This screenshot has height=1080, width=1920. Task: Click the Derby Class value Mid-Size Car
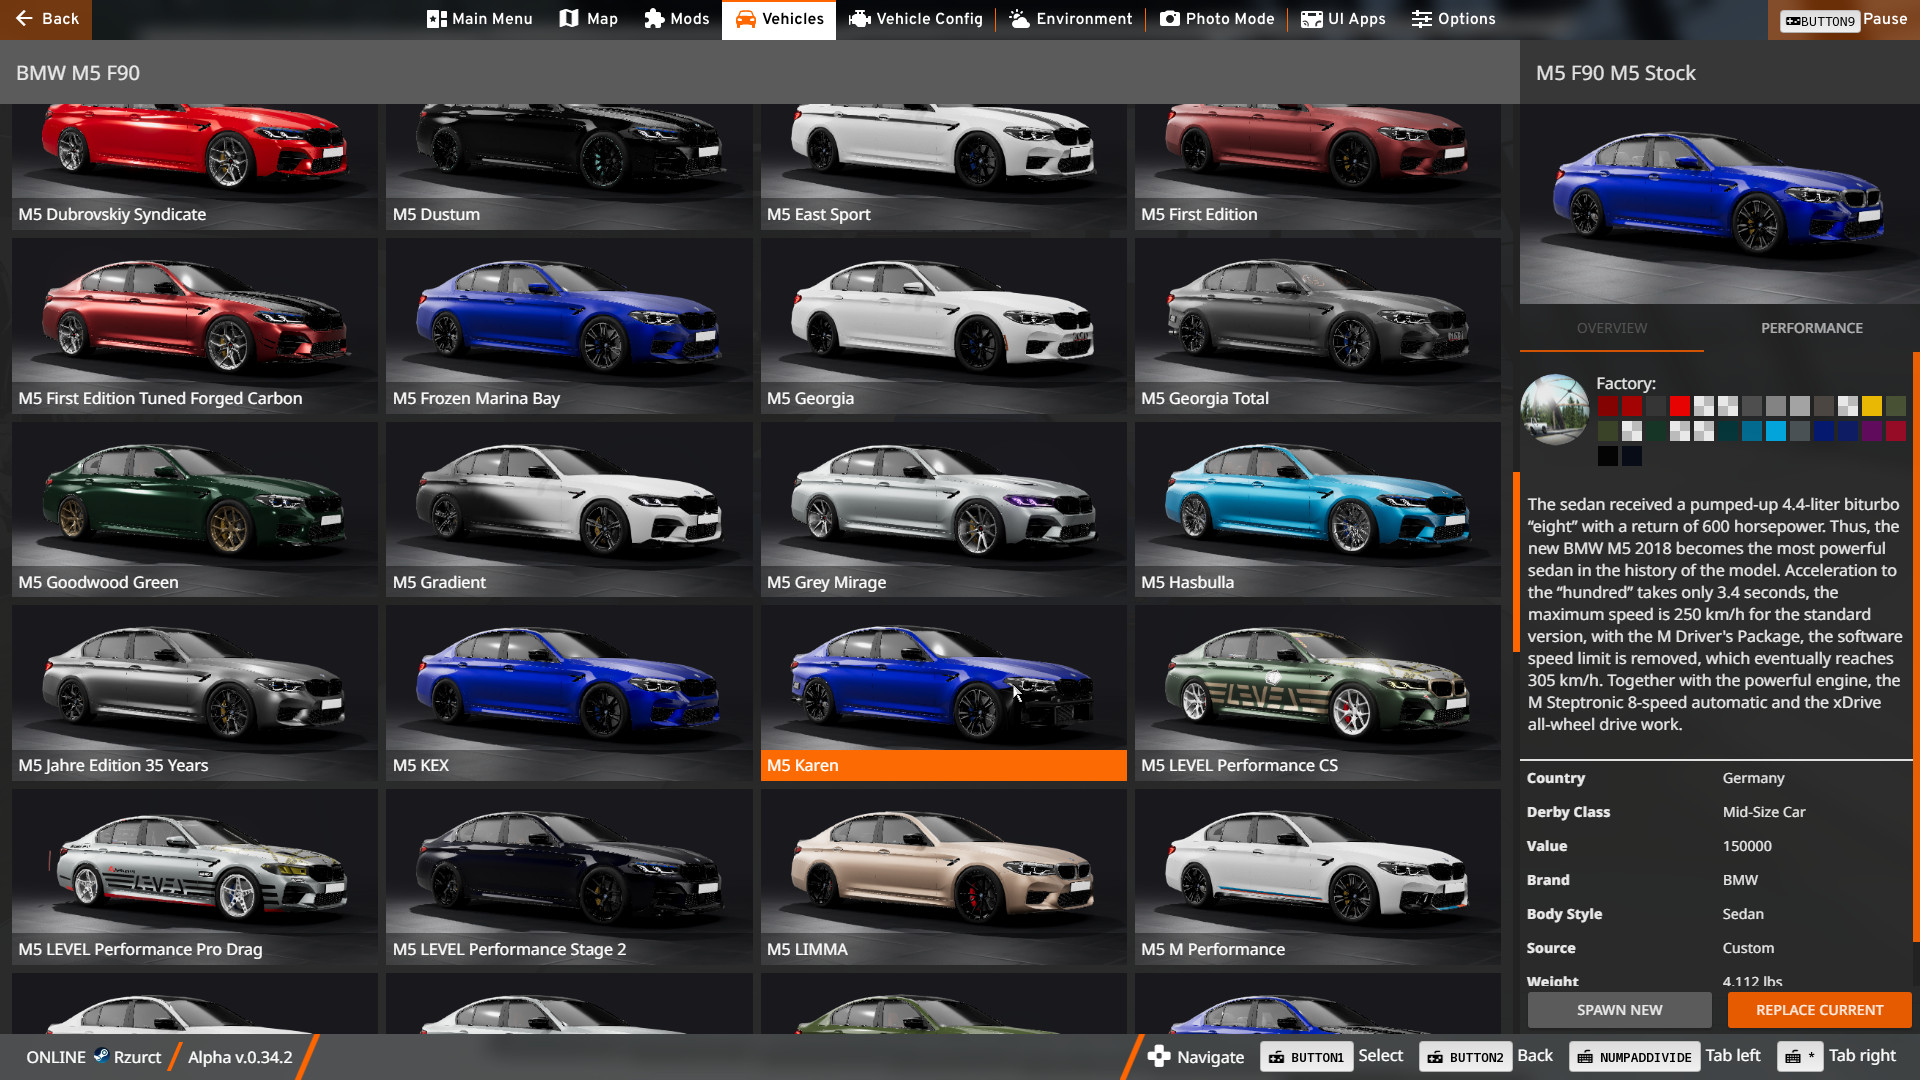click(x=1764, y=812)
